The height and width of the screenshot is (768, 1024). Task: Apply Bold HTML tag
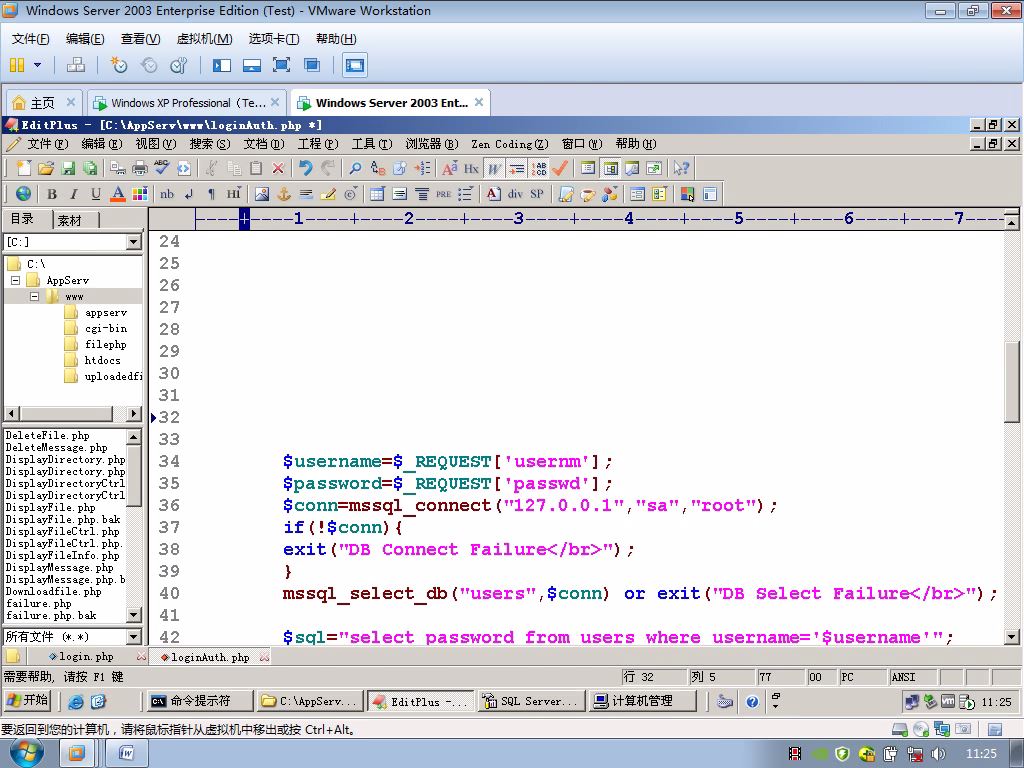[x=52, y=194]
